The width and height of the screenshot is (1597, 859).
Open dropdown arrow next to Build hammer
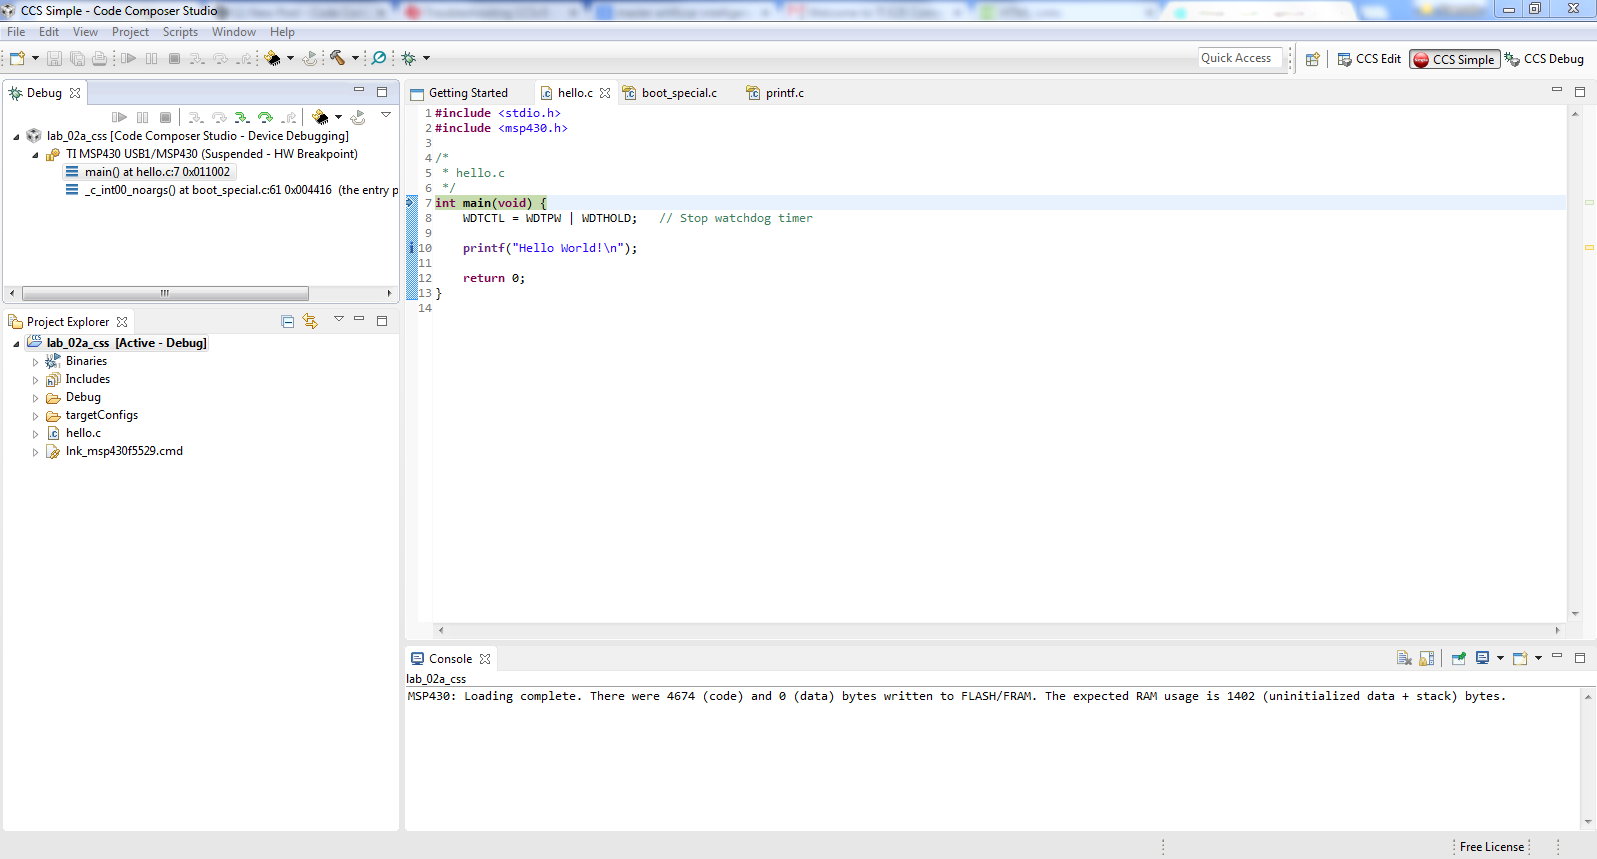[x=355, y=58]
